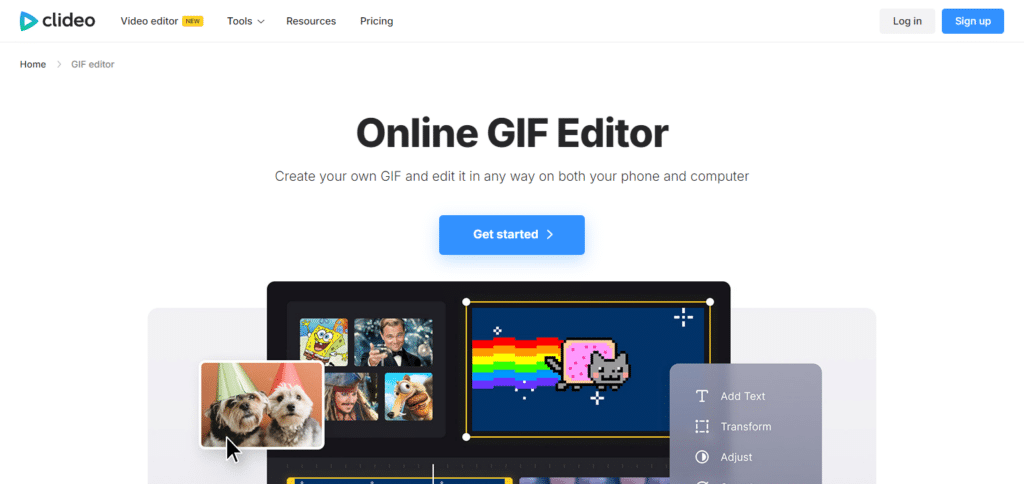Click the Transform label

746,427
